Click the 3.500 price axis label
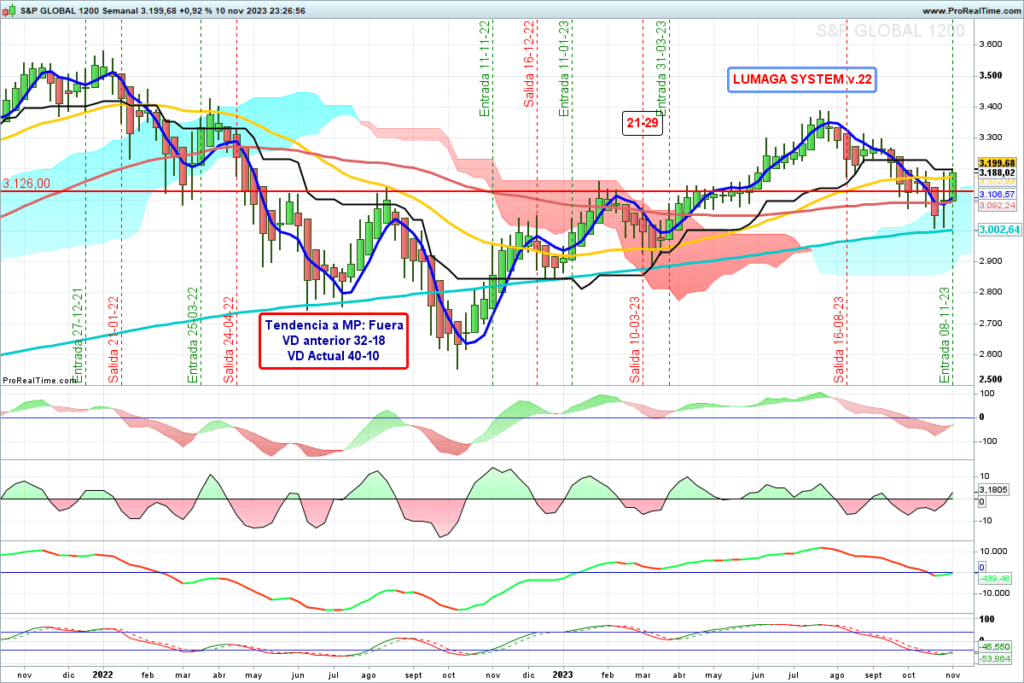Image resolution: width=1024 pixels, height=683 pixels. [991, 76]
